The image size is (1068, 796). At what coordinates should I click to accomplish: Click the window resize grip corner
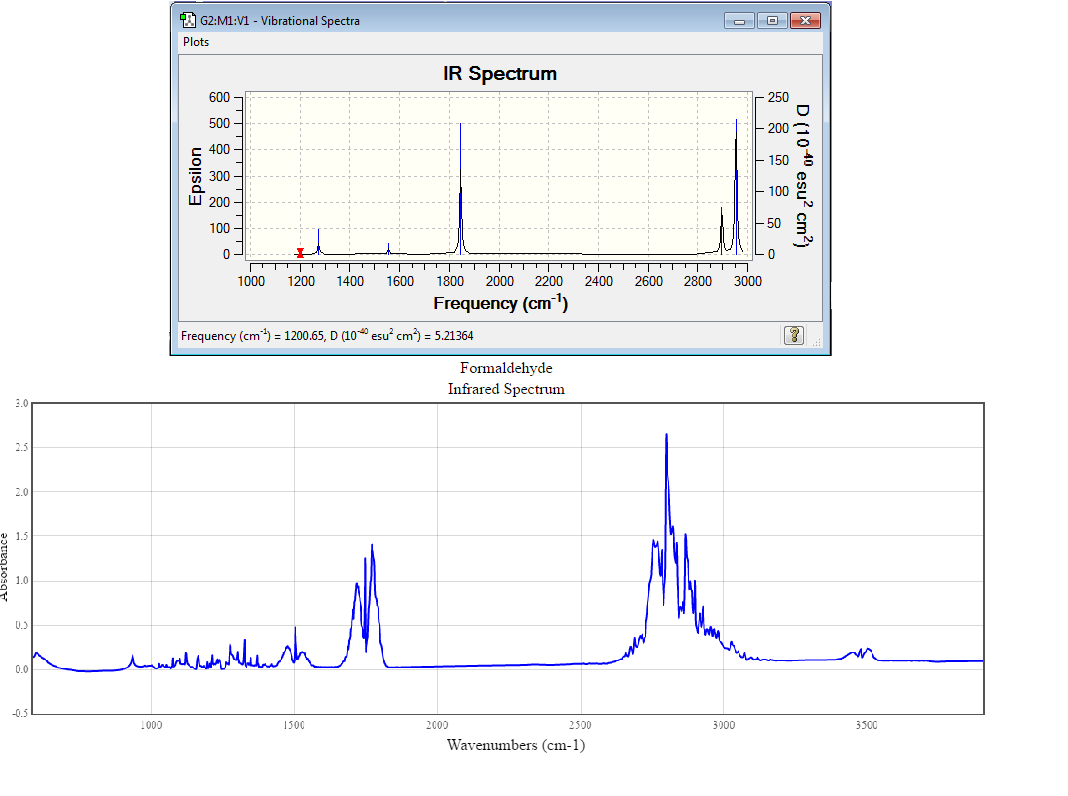click(816, 342)
